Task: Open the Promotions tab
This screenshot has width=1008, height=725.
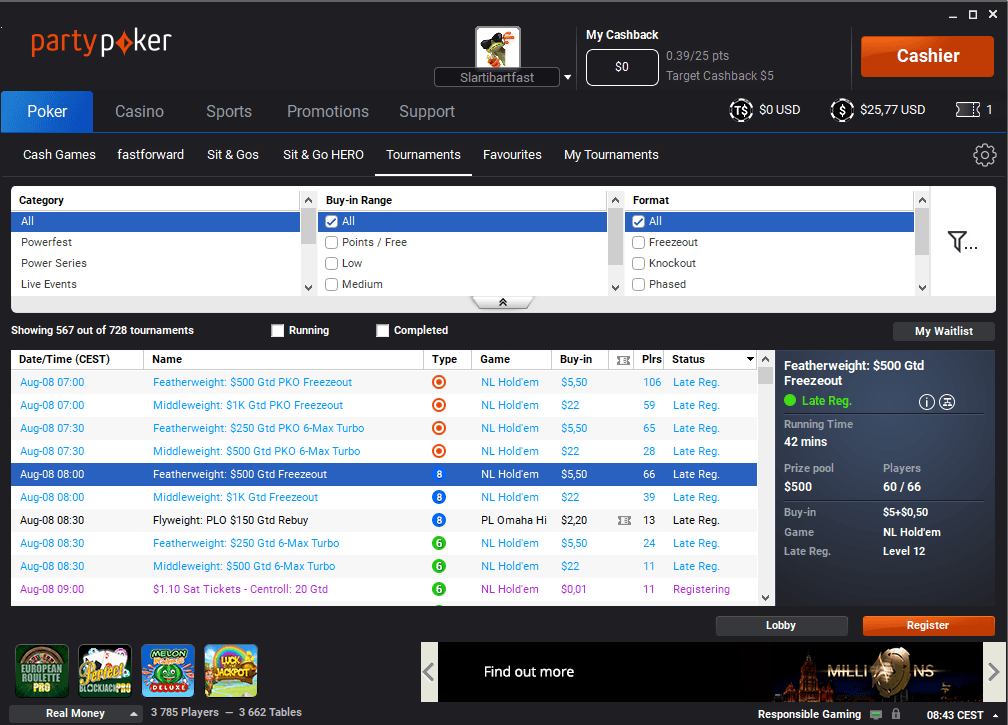Action: tap(328, 112)
